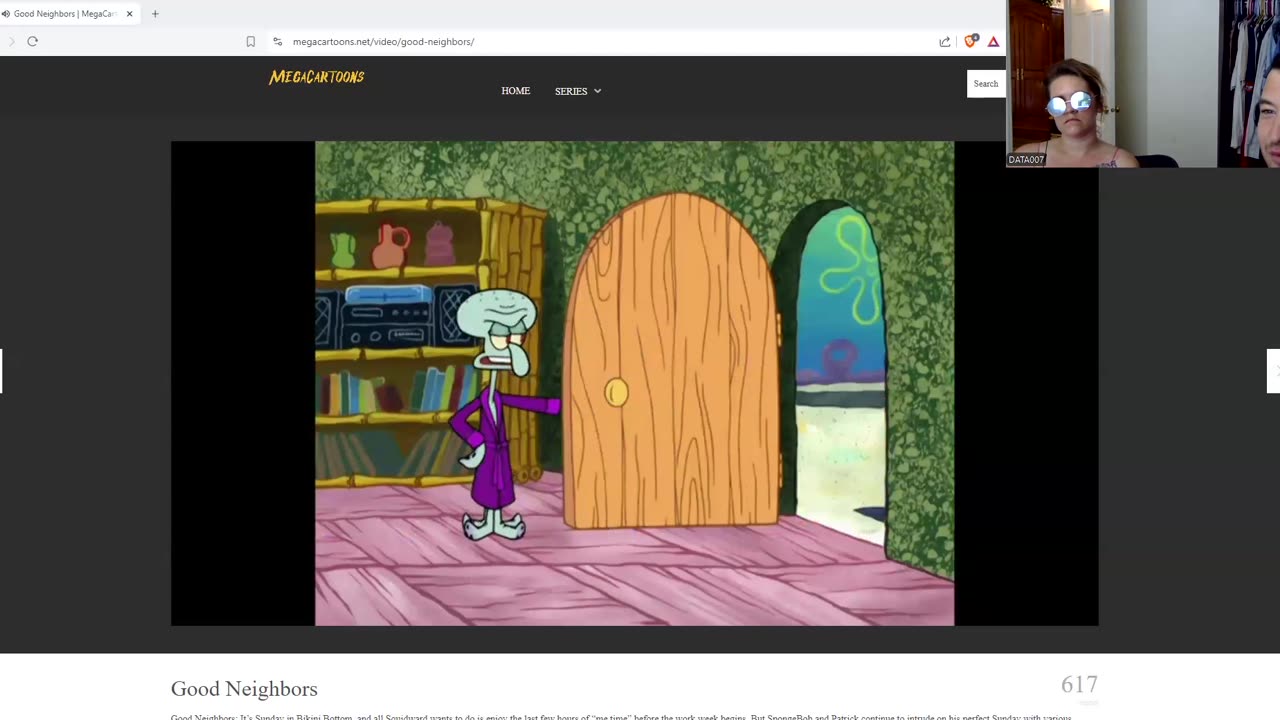Bookmark this page with the bookmark icon
The width and height of the screenshot is (1280, 720).
(251, 42)
